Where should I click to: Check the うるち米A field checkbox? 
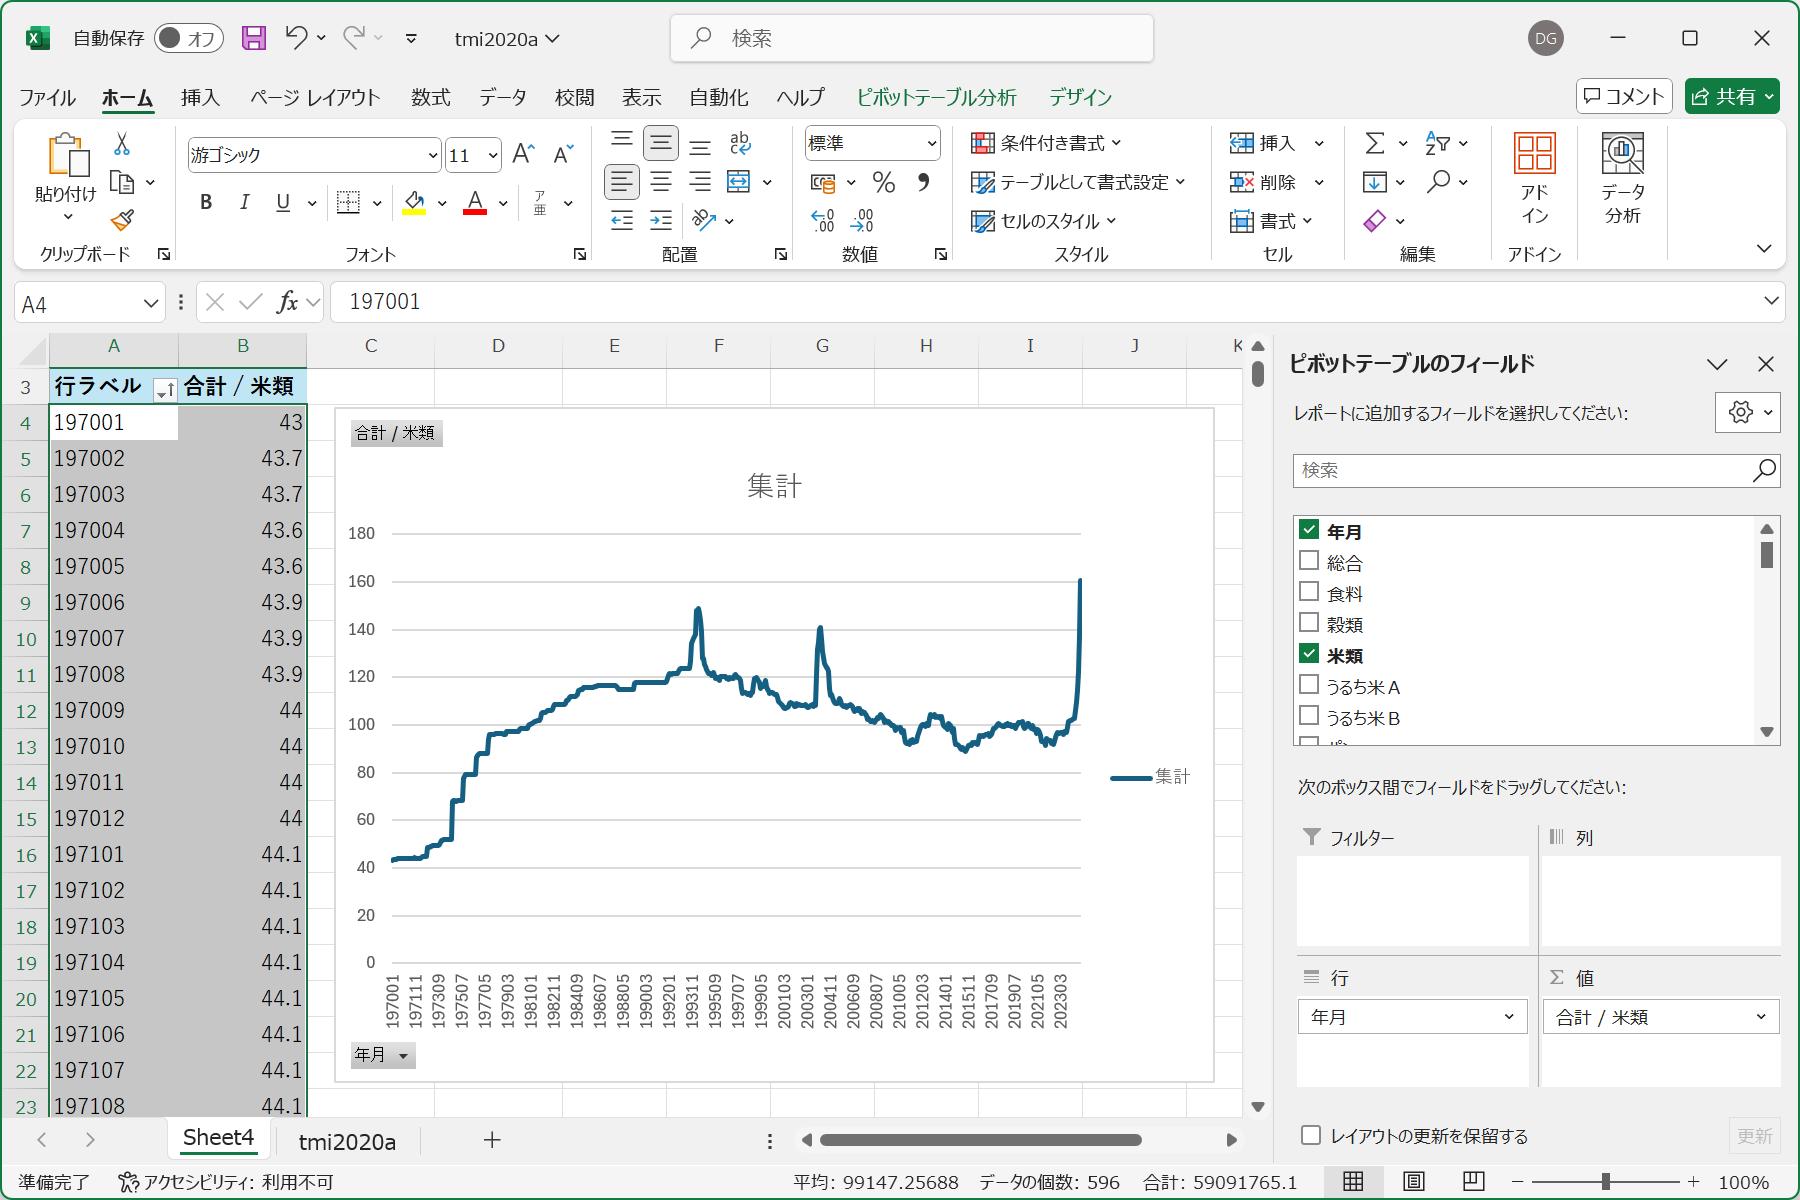tap(1309, 684)
